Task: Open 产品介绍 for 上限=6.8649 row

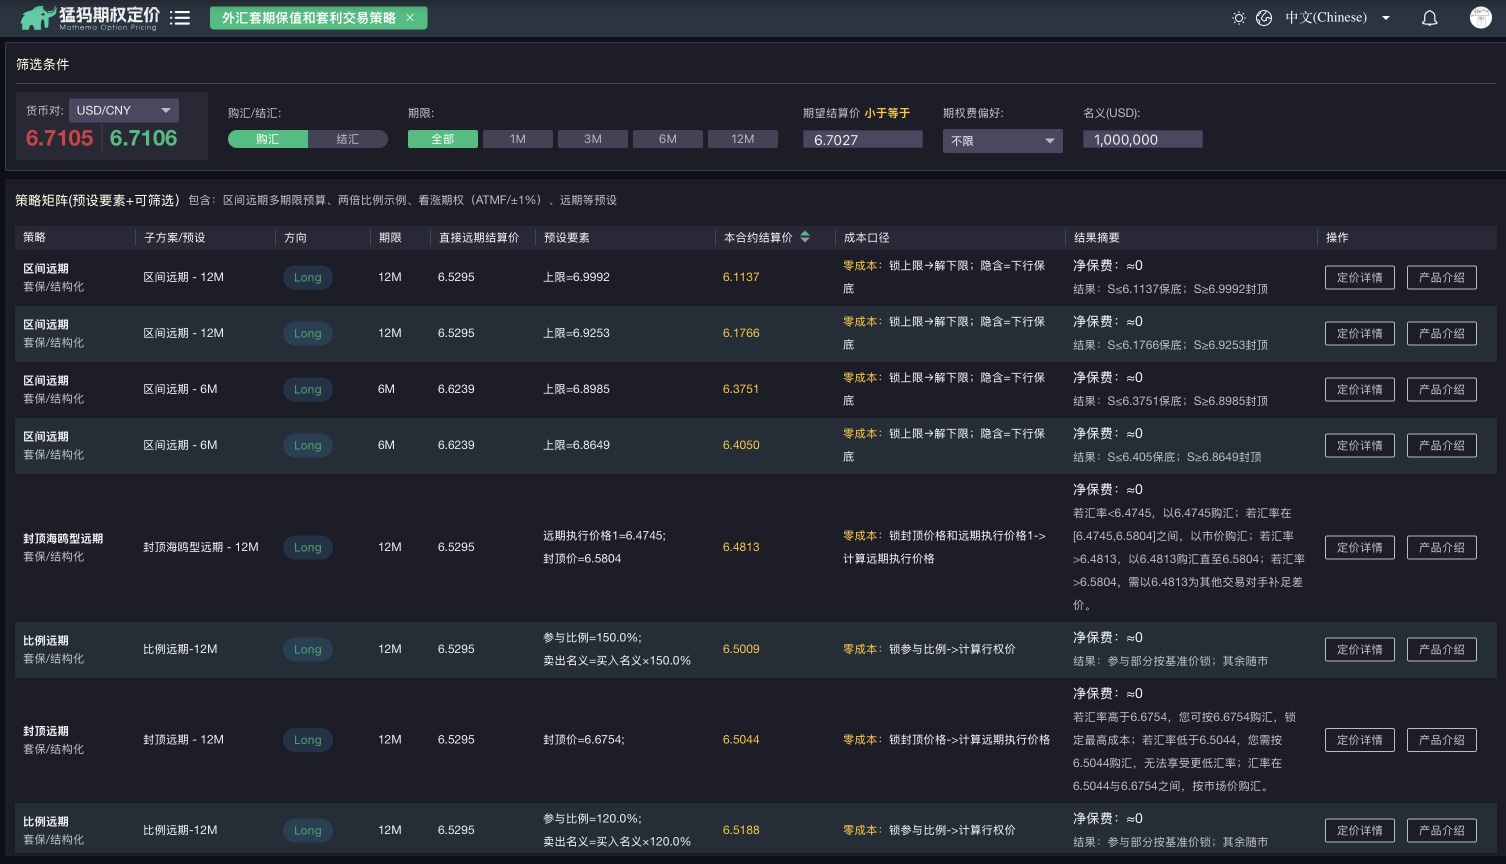Action: pyautogui.click(x=1442, y=446)
